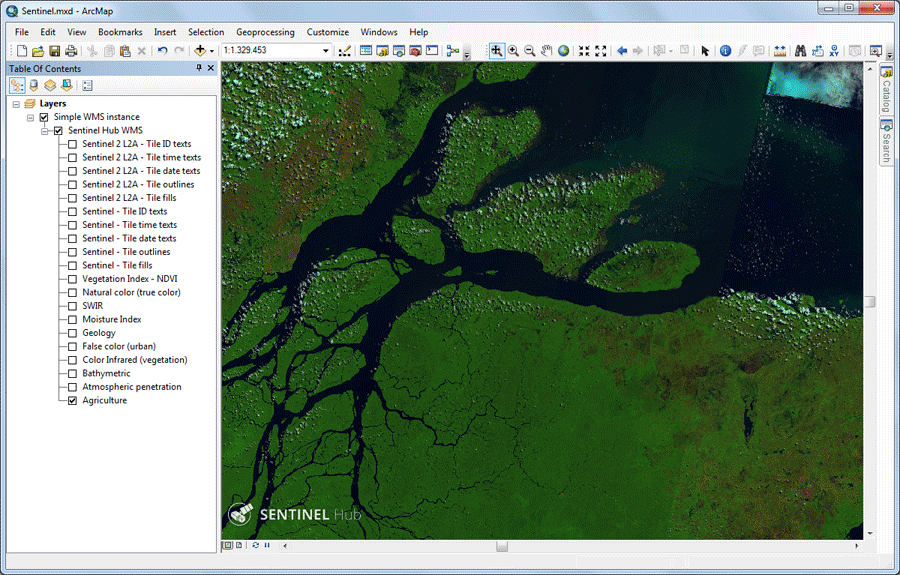Open the Edit menu
The height and width of the screenshot is (575, 900).
[48, 32]
